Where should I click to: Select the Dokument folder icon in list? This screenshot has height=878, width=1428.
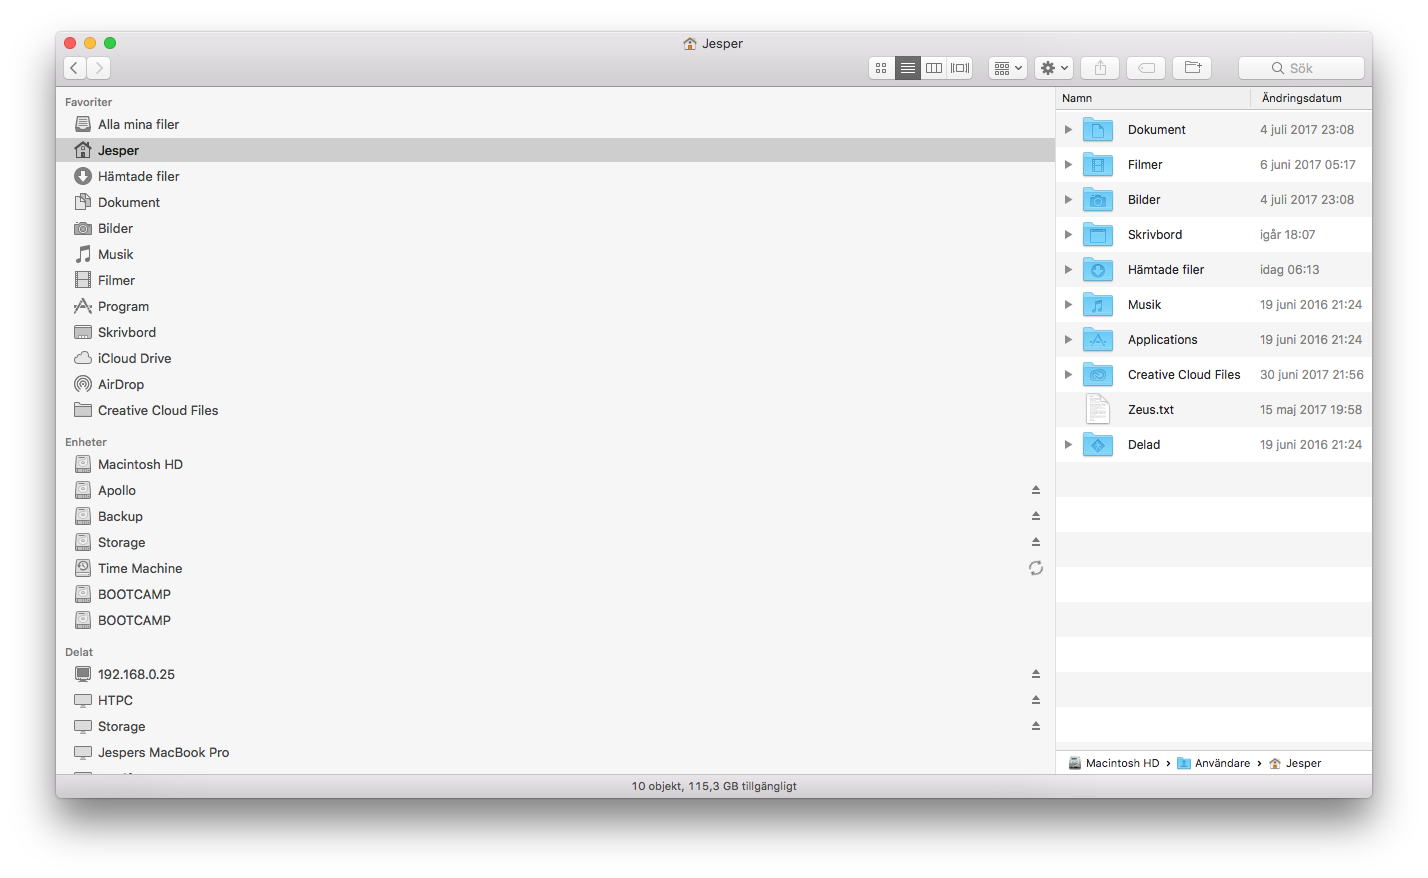pyautogui.click(x=1098, y=130)
